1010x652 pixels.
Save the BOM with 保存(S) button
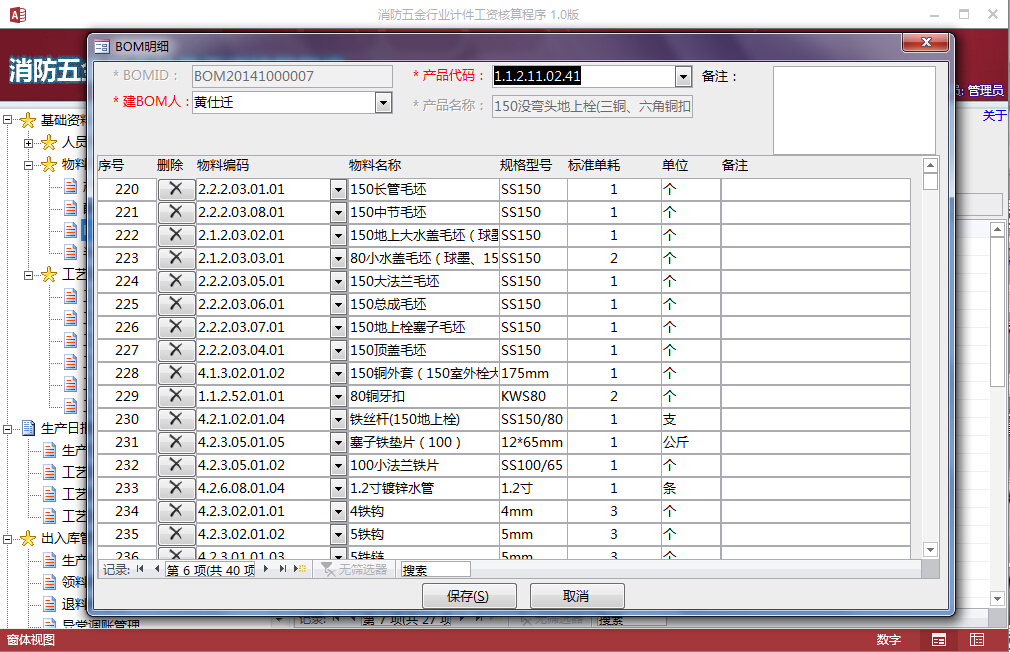(x=469, y=596)
